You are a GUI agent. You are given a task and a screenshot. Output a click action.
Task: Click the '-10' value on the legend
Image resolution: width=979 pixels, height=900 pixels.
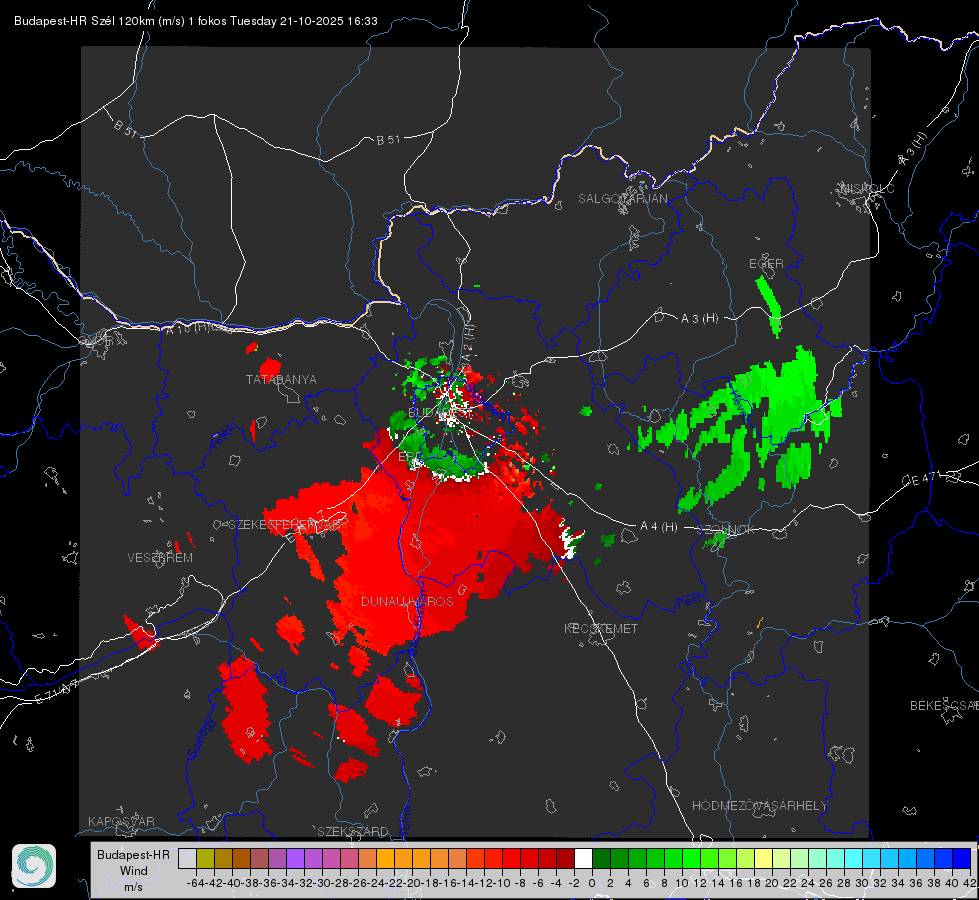tap(502, 883)
